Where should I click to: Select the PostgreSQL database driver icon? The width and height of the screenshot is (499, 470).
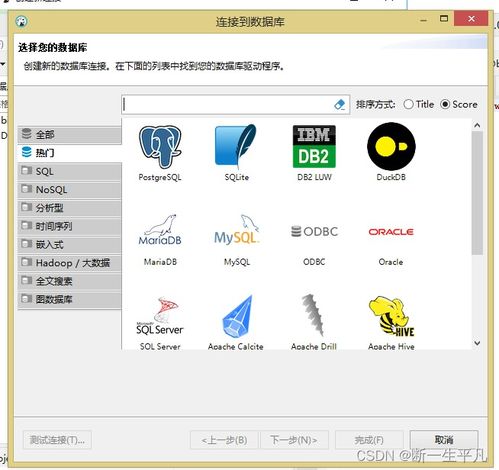[160, 147]
